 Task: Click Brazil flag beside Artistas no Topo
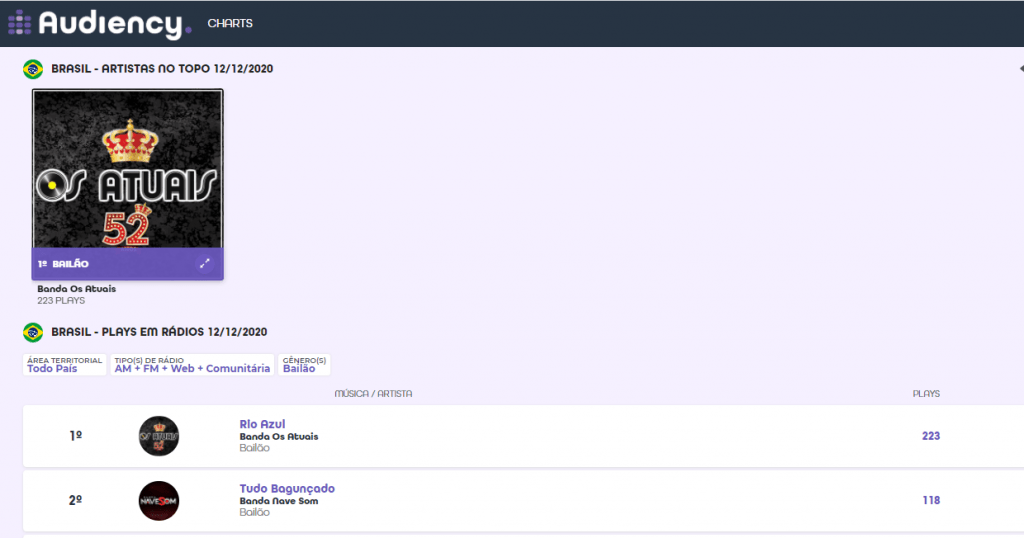pyautogui.click(x=33, y=69)
